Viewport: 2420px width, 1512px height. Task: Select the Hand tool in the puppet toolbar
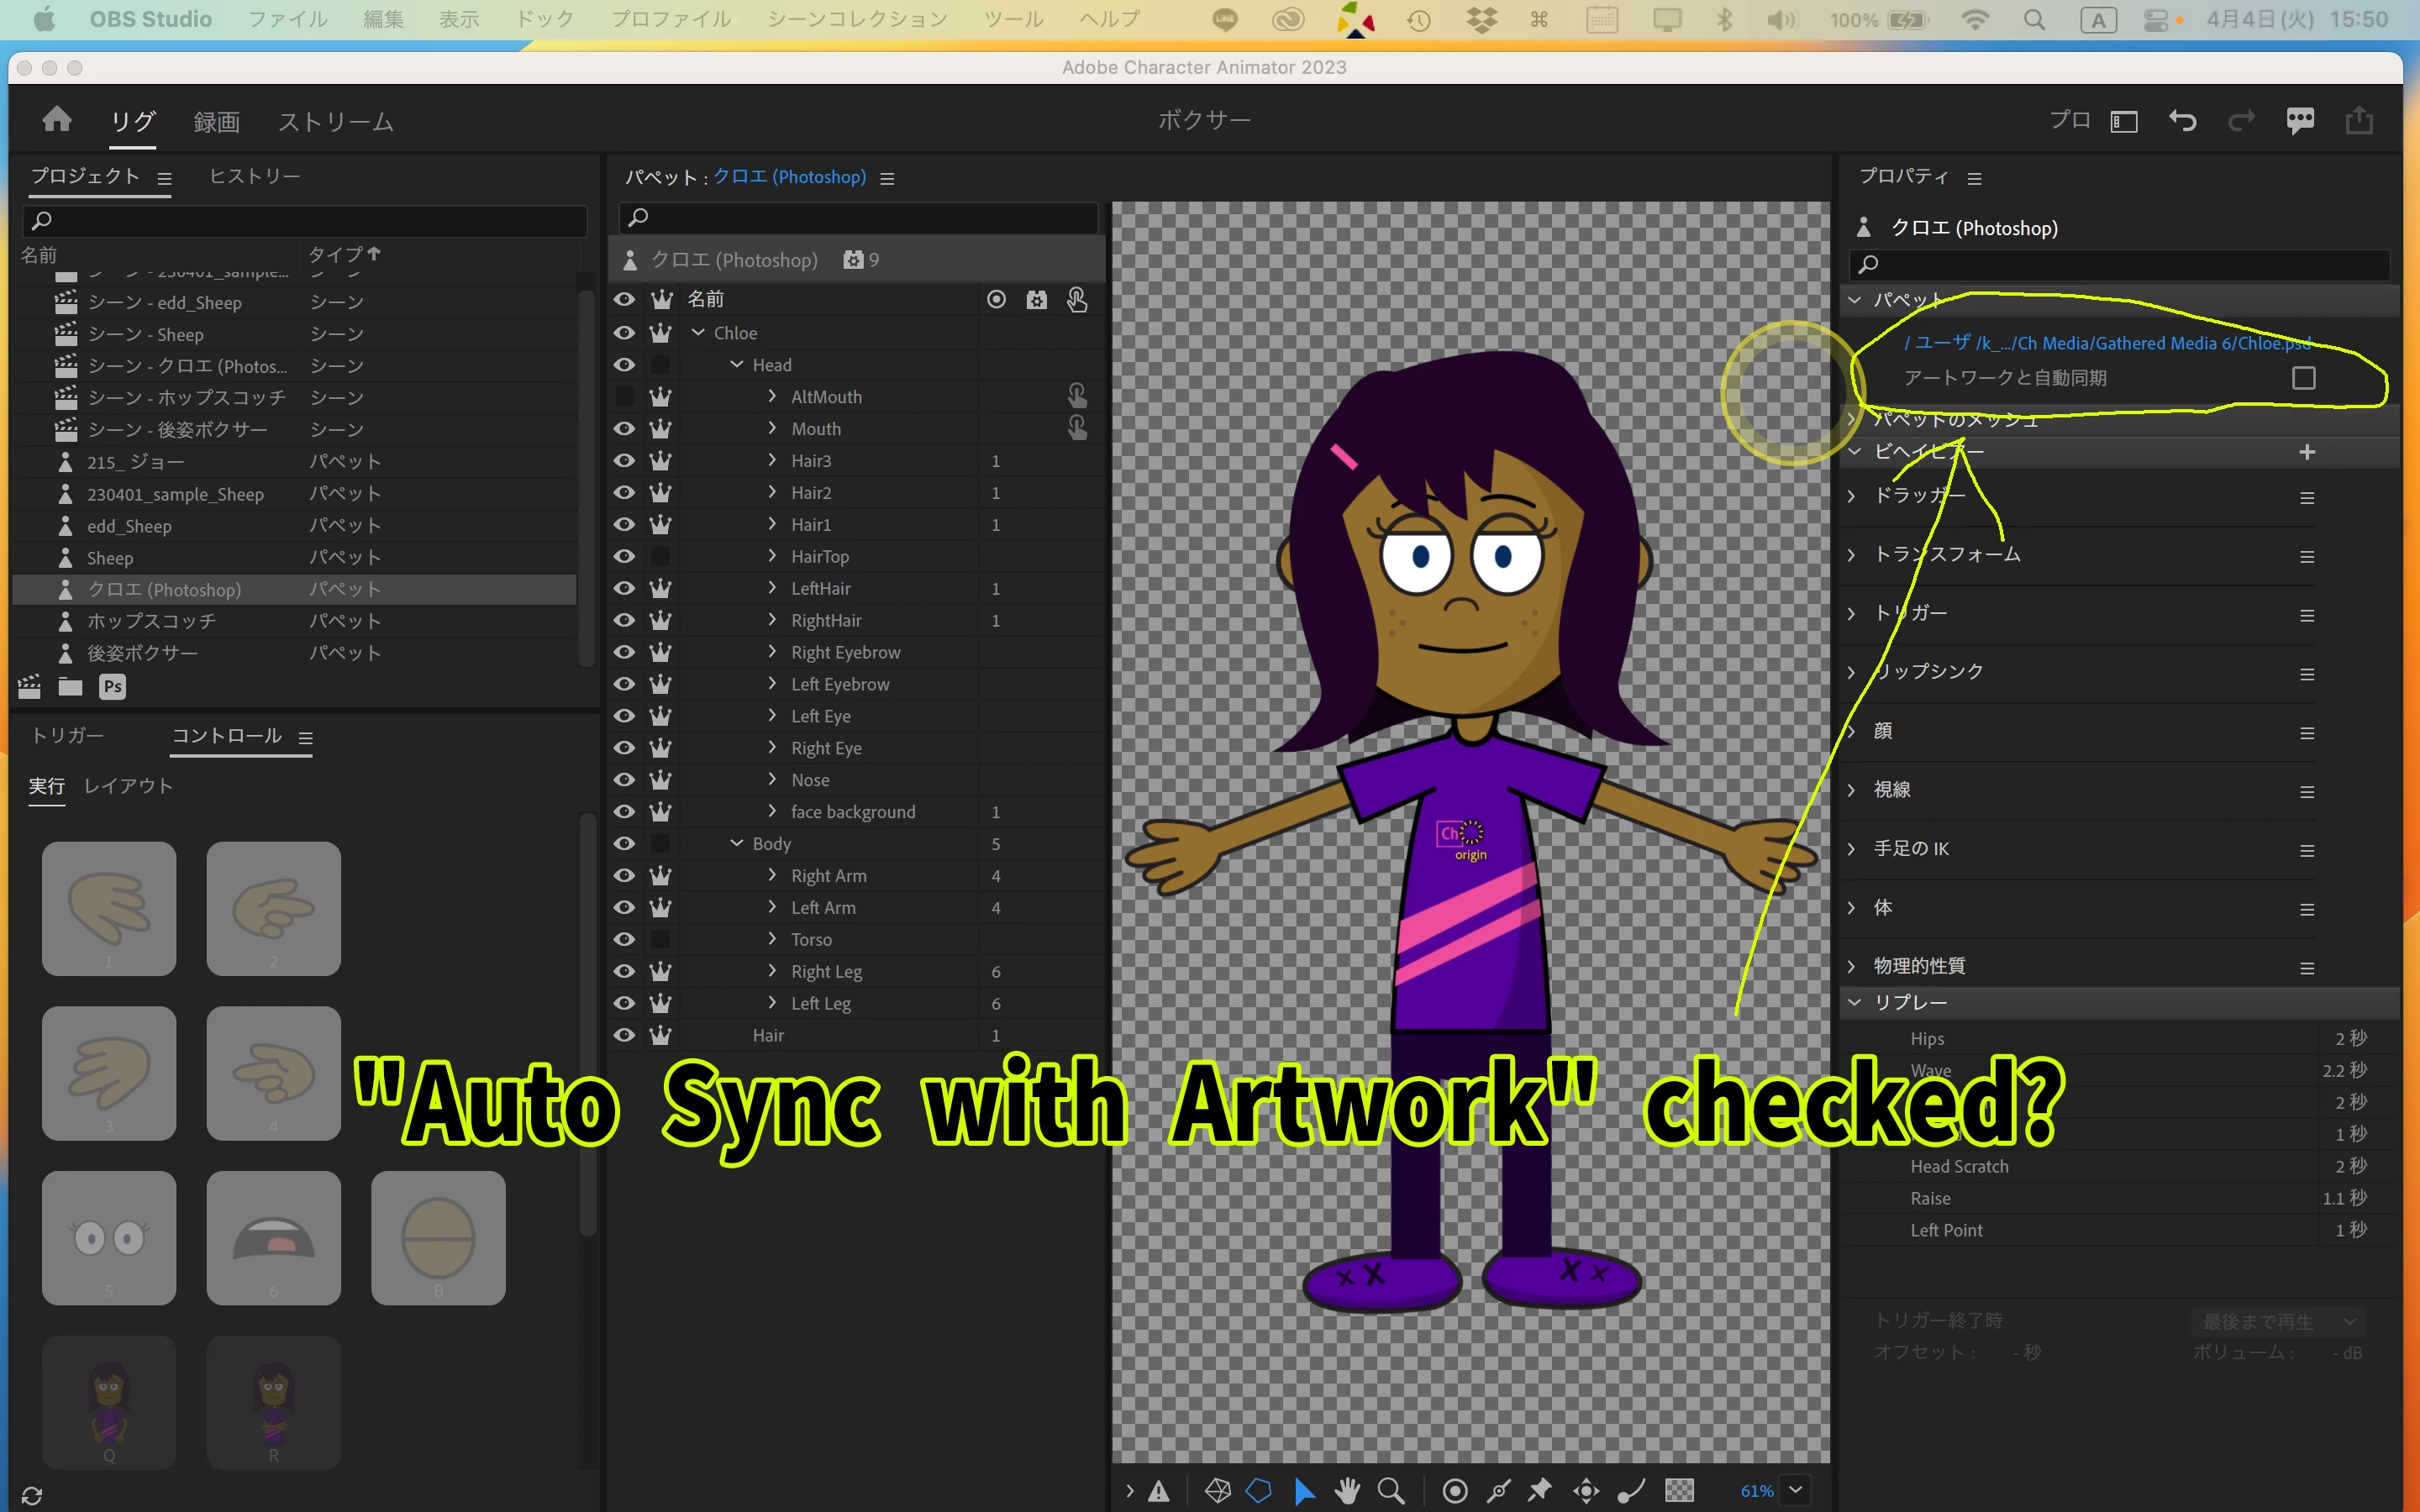tap(1347, 1490)
